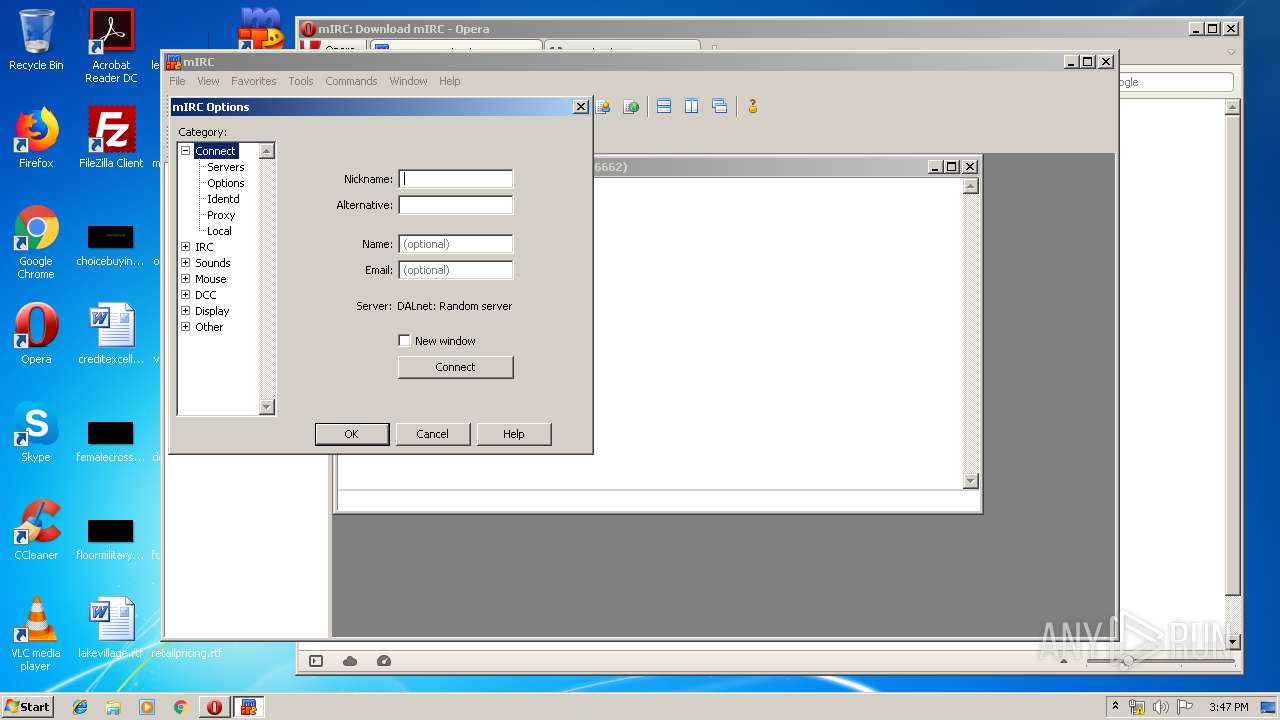Open Opera desktop shortcut
1280x720 pixels.
(x=36, y=334)
